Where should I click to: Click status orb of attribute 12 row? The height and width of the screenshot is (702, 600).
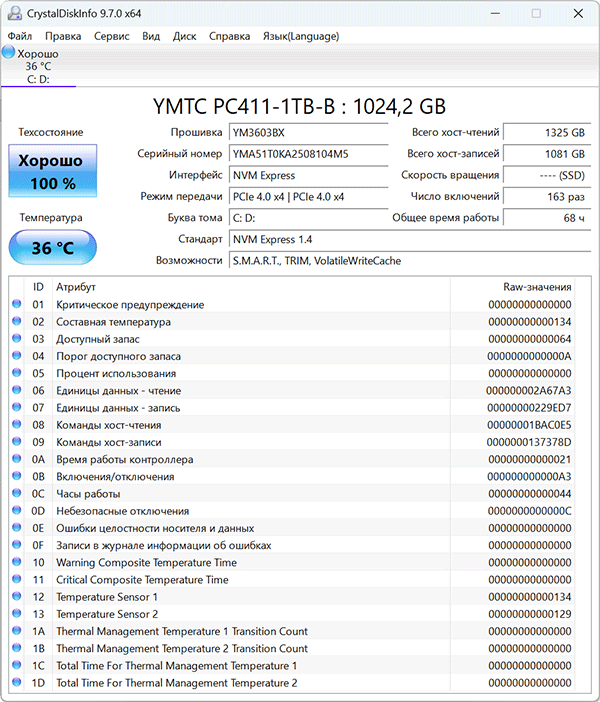17,596
